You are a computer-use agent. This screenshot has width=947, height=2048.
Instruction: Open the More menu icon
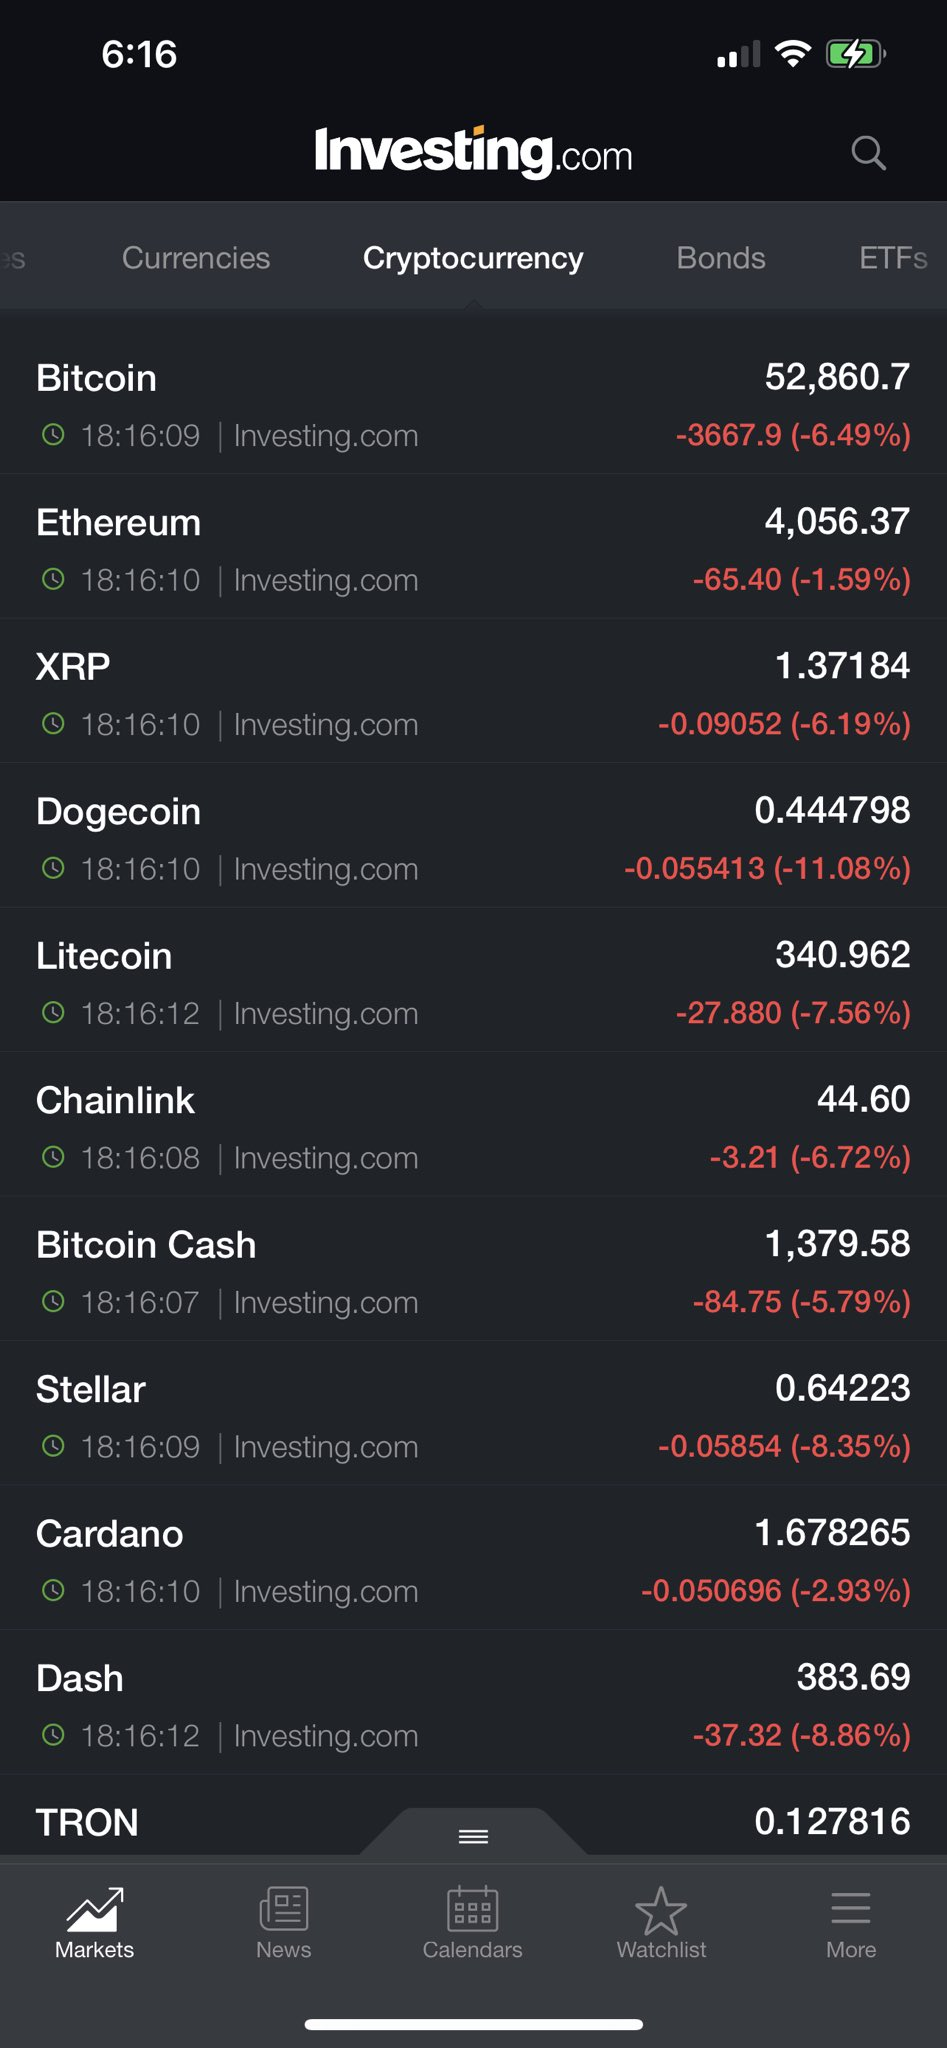click(850, 1910)
